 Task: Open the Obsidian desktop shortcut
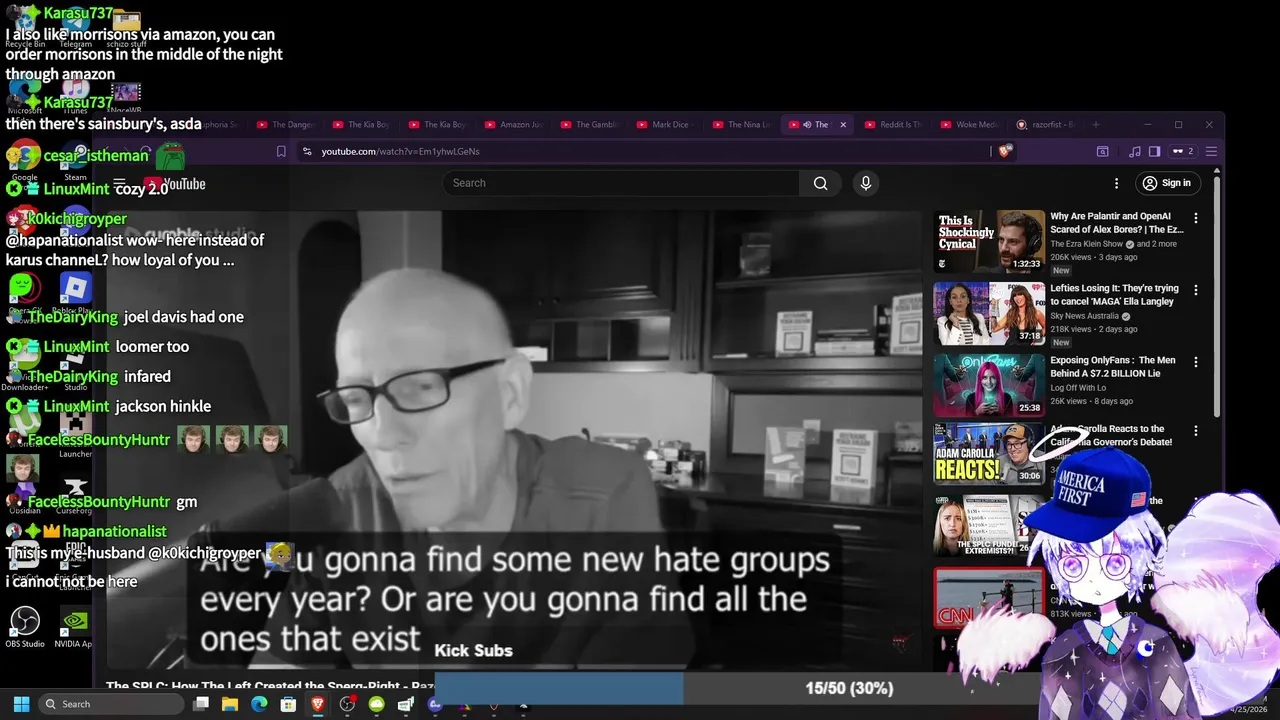(25, 494)
